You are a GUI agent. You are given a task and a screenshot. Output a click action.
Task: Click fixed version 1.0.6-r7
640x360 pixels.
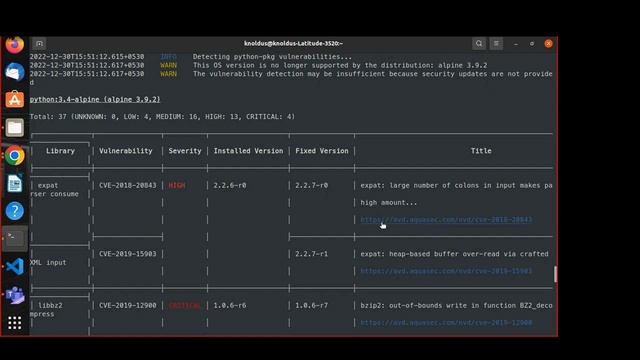pyautogui.click(x=311, y=305)
